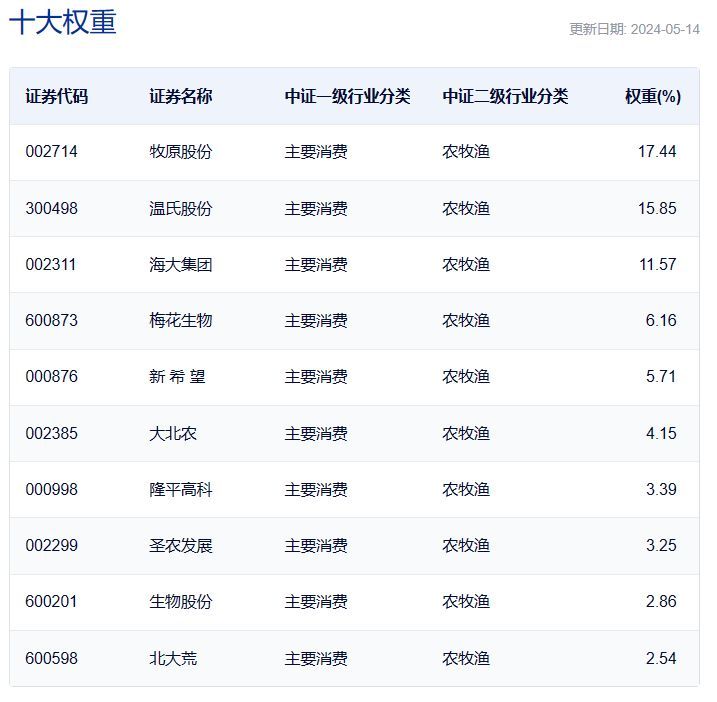The width and height of the screenshot is (717, 702).
Task: Click weight value 3.25
Action: 661,545
